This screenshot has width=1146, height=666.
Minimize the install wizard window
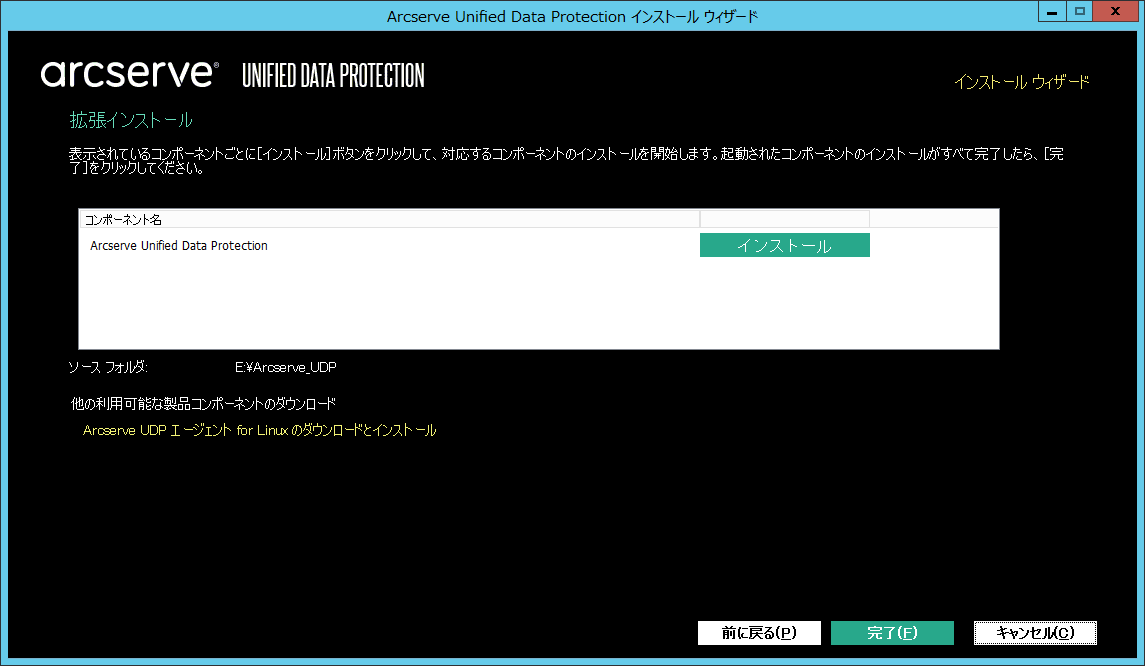pos(1052,12)
